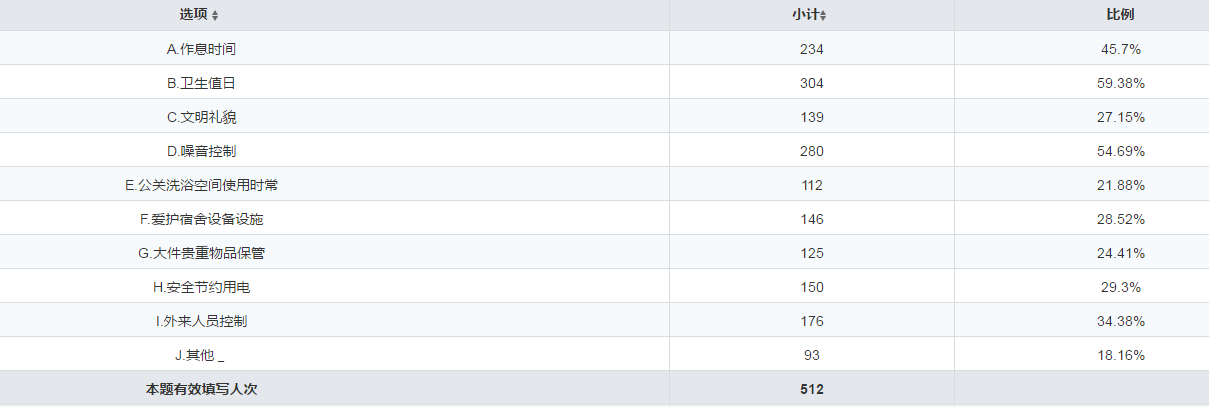Click the J.其他 option label
This screenshot has width=1209, height=407.
point(199,355)
